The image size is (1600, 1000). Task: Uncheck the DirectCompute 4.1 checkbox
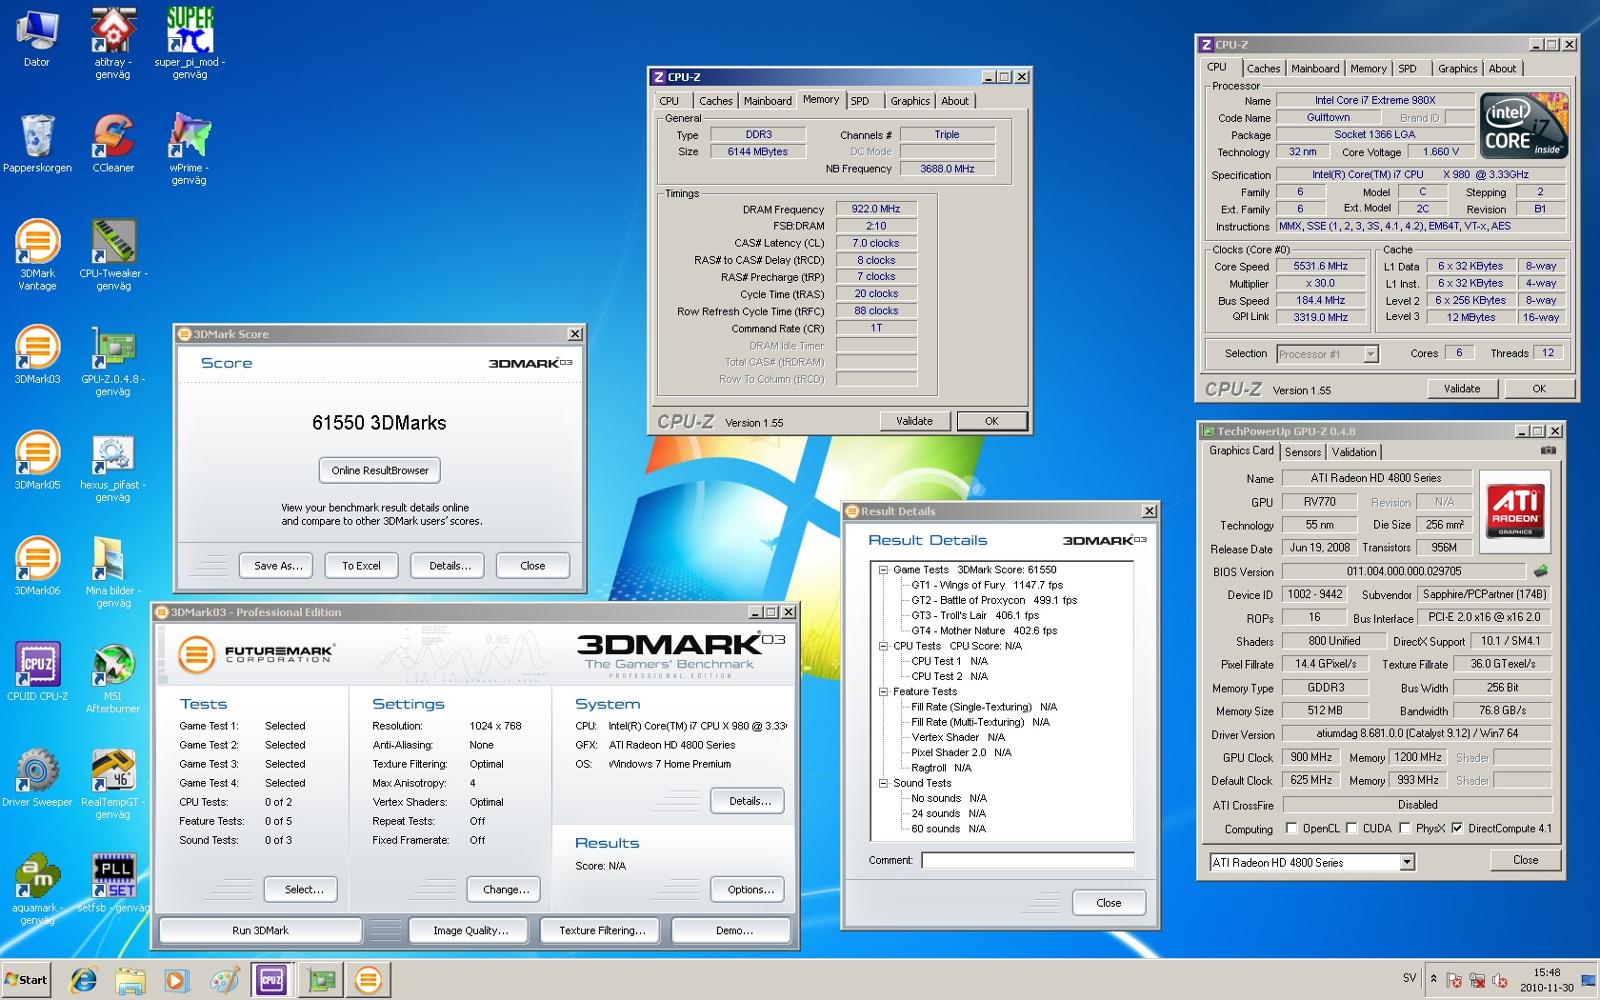pos(1457,828)
